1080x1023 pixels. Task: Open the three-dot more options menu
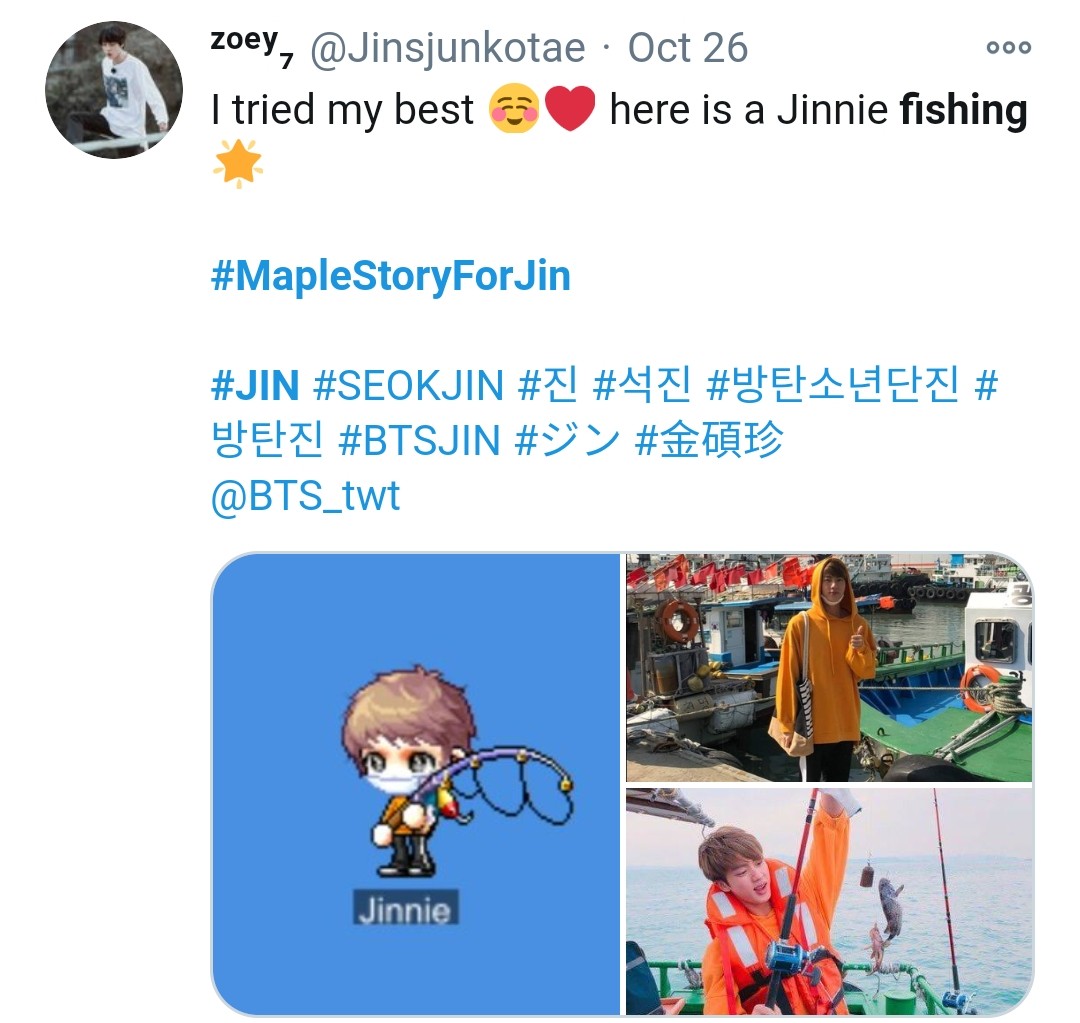click(1008, 48)
